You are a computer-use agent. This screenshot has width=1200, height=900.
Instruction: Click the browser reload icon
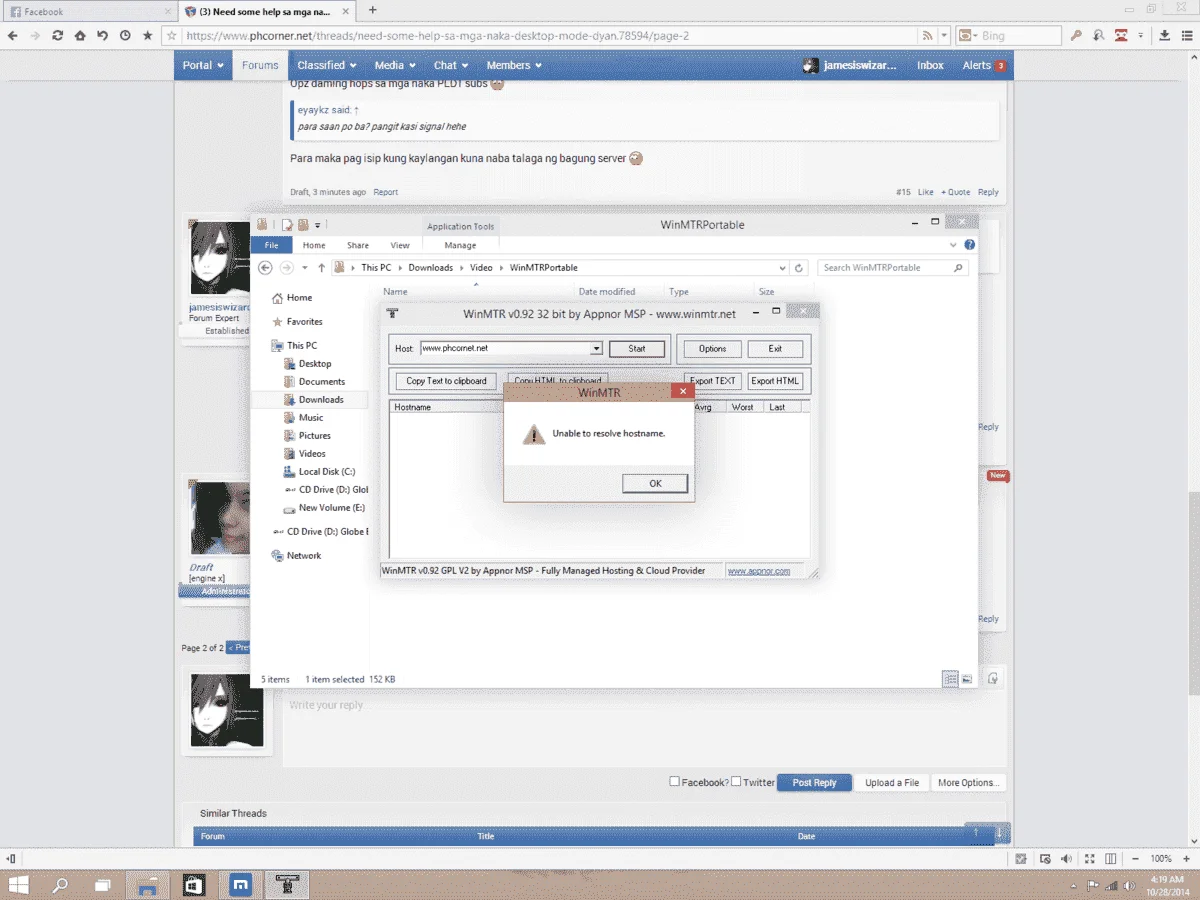point(57,35)
